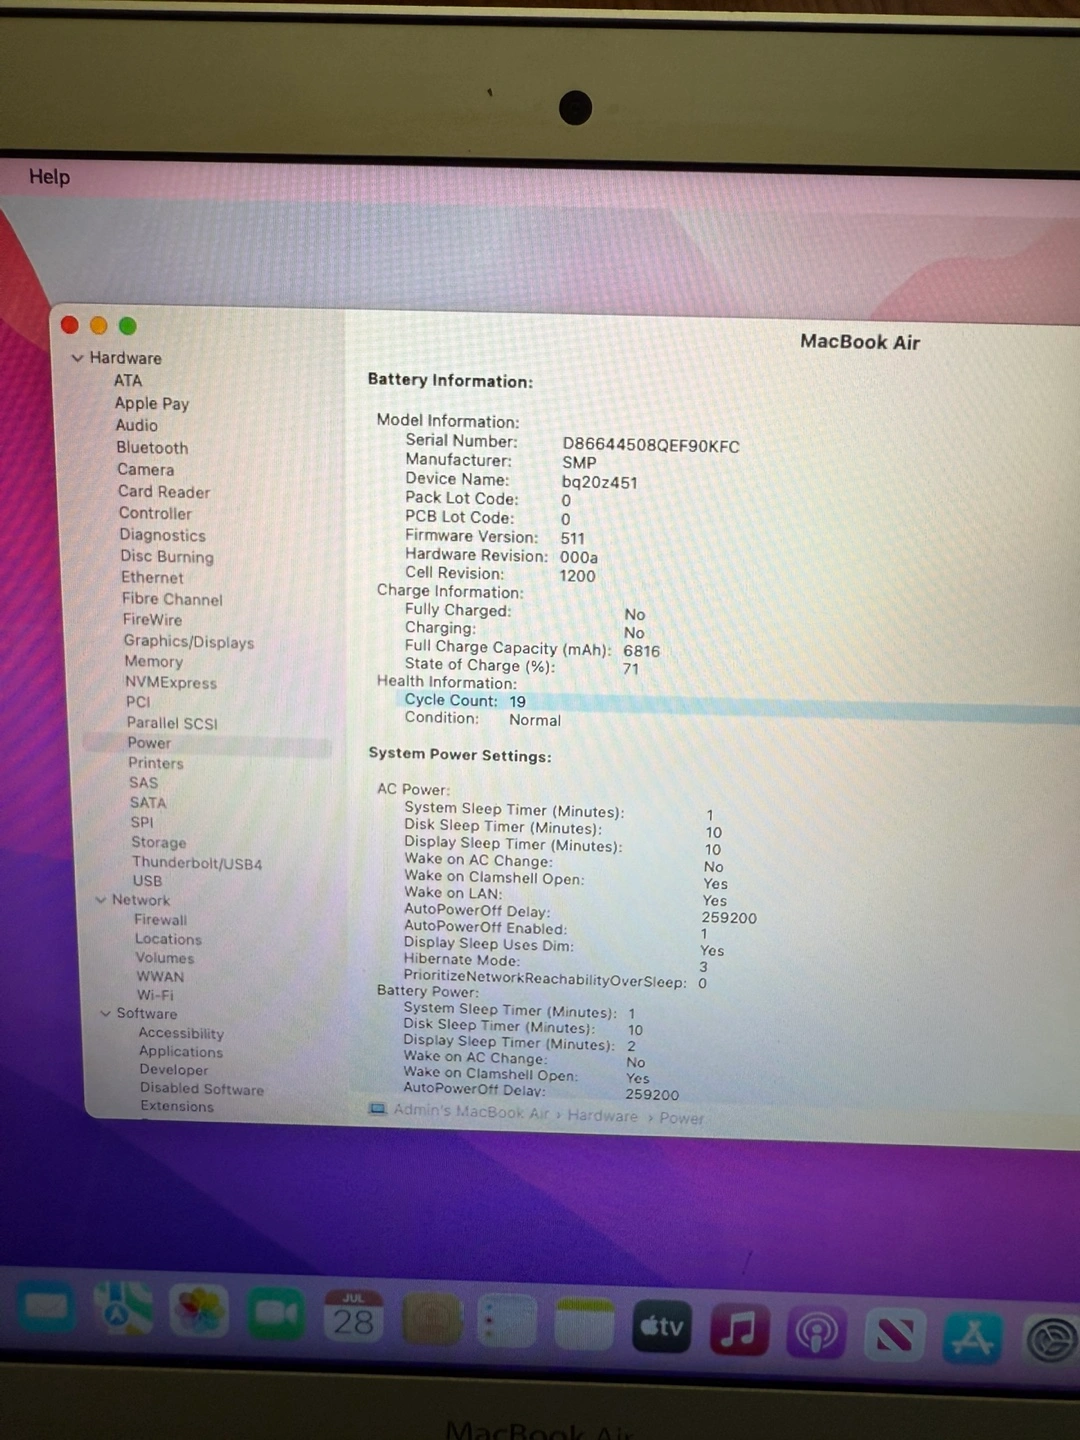Select Apple Pay in the sidebar

click(152, 403)
